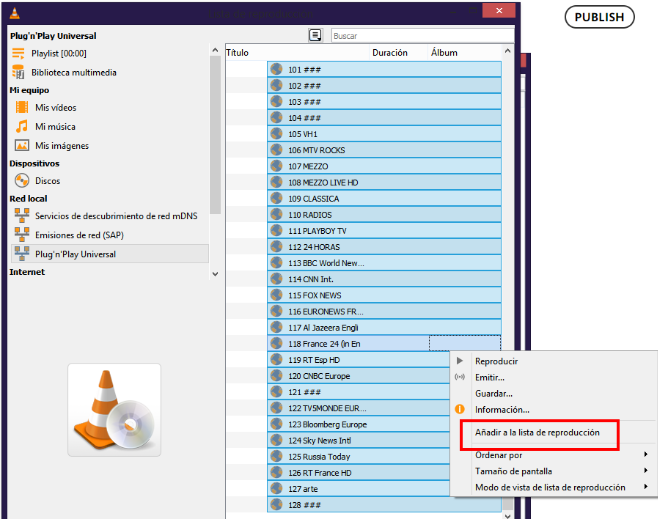Select channel 120 CNBC Europe
Image resolution: width=658 pixels, height=525 pixels.
tap(358, 376)
